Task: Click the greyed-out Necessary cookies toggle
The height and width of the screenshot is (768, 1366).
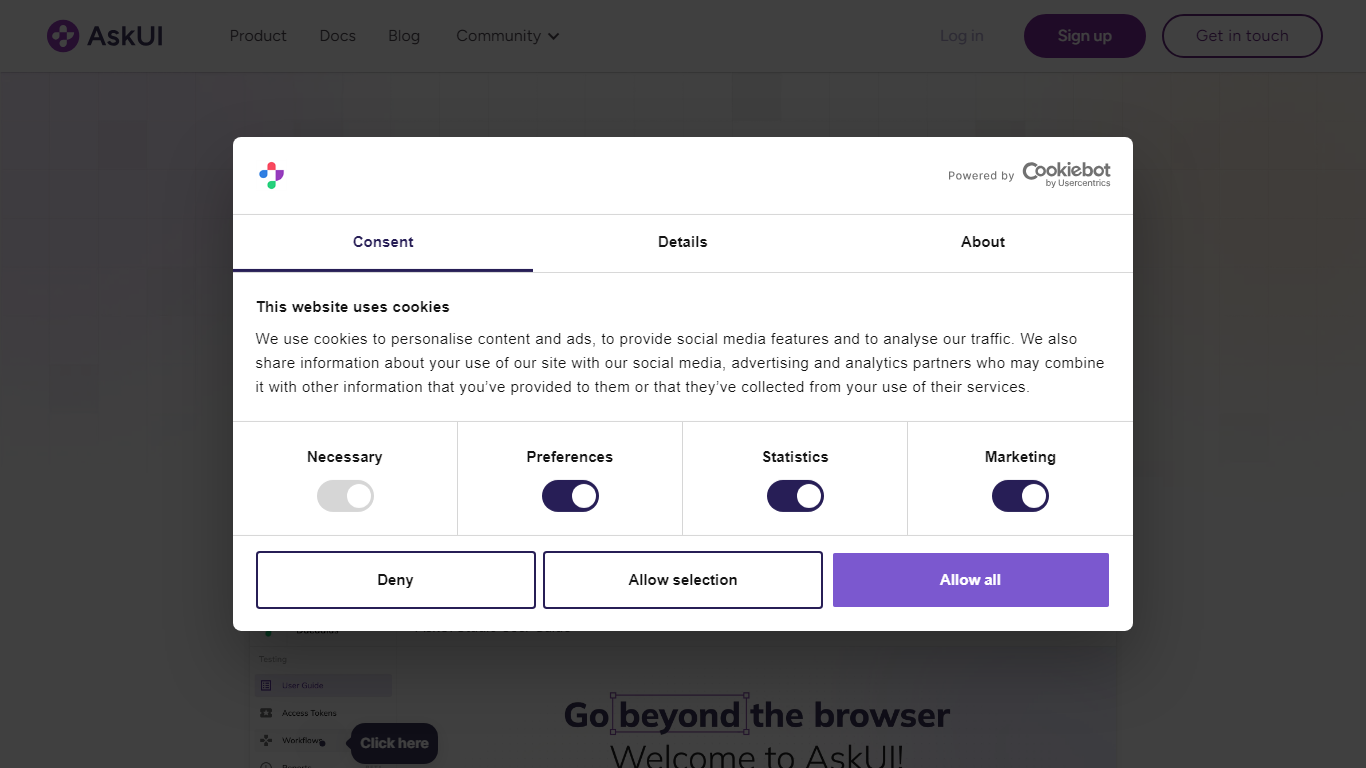Action: pos(345,496)
